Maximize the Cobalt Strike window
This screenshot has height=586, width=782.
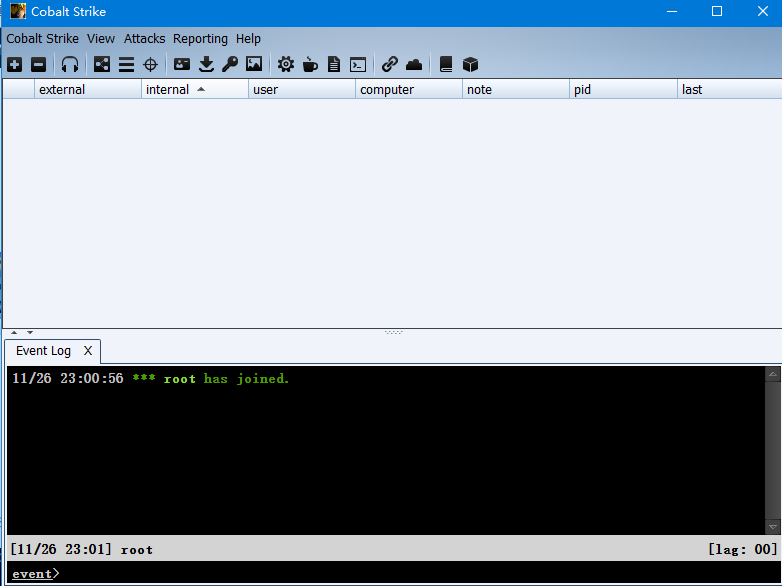(x=717, y=11)
